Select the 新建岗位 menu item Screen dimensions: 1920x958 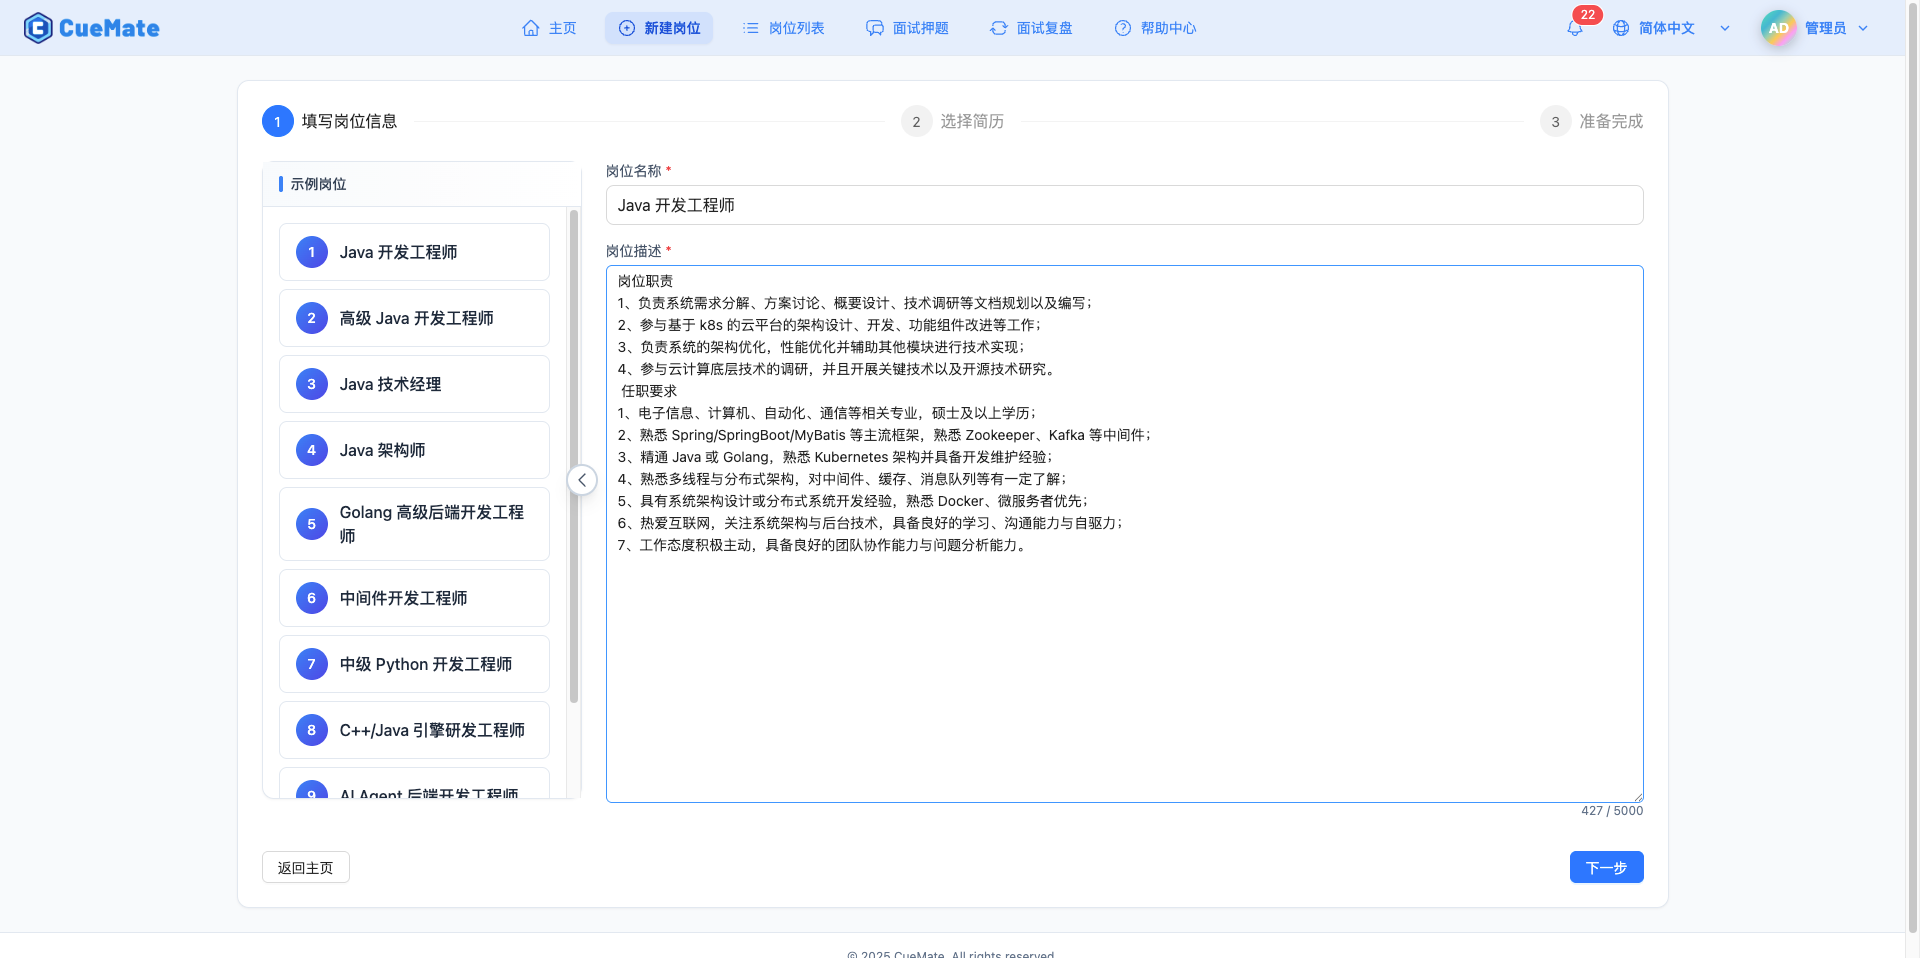659,28
